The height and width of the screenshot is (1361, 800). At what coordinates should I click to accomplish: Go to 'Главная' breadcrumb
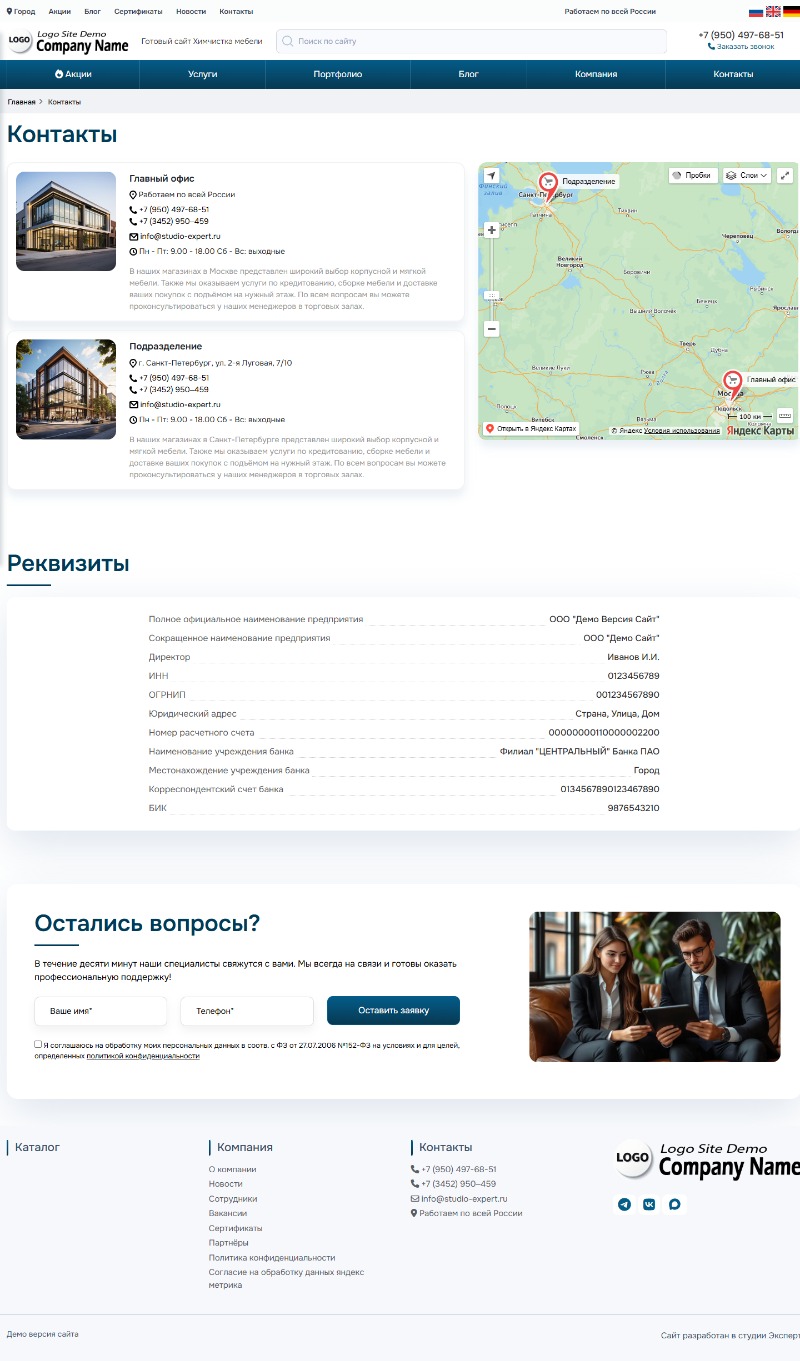[21, 102]
